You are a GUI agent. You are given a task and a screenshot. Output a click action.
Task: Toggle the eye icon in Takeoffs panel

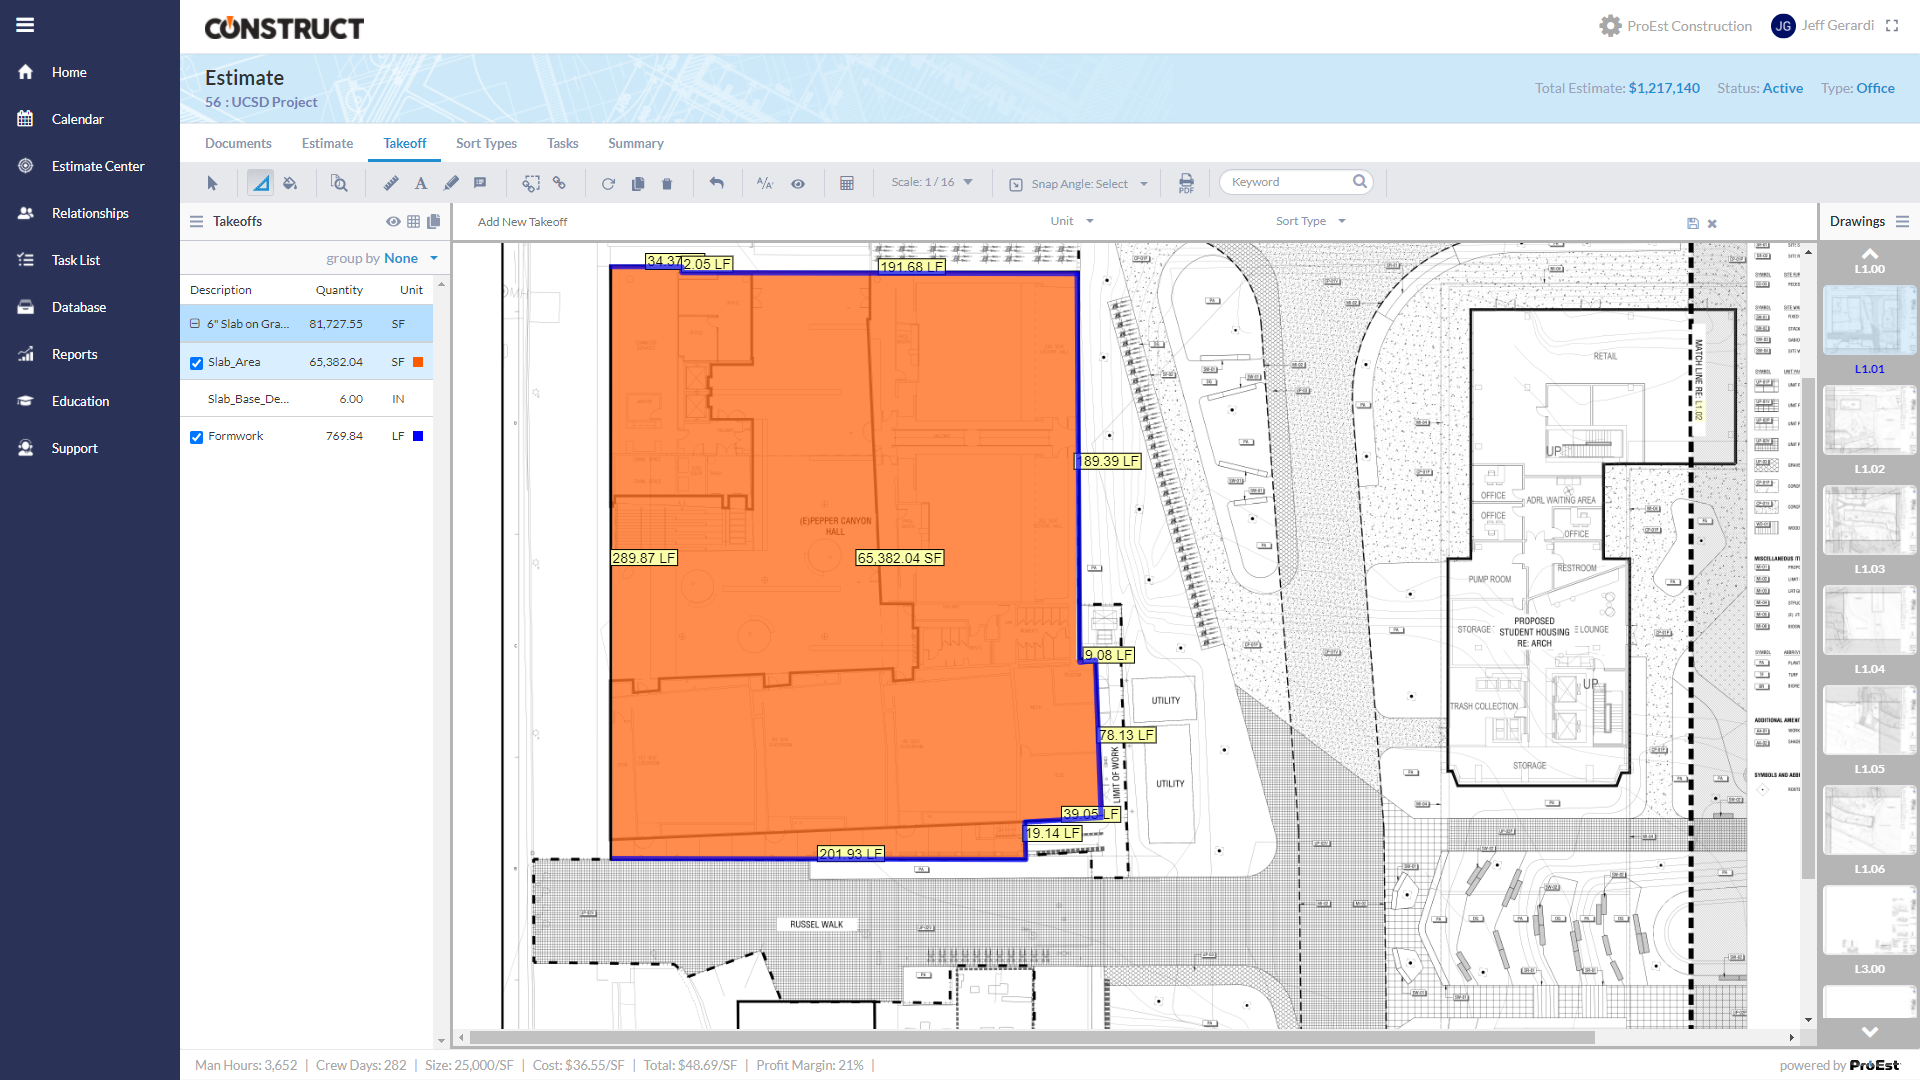coord(393,221)
